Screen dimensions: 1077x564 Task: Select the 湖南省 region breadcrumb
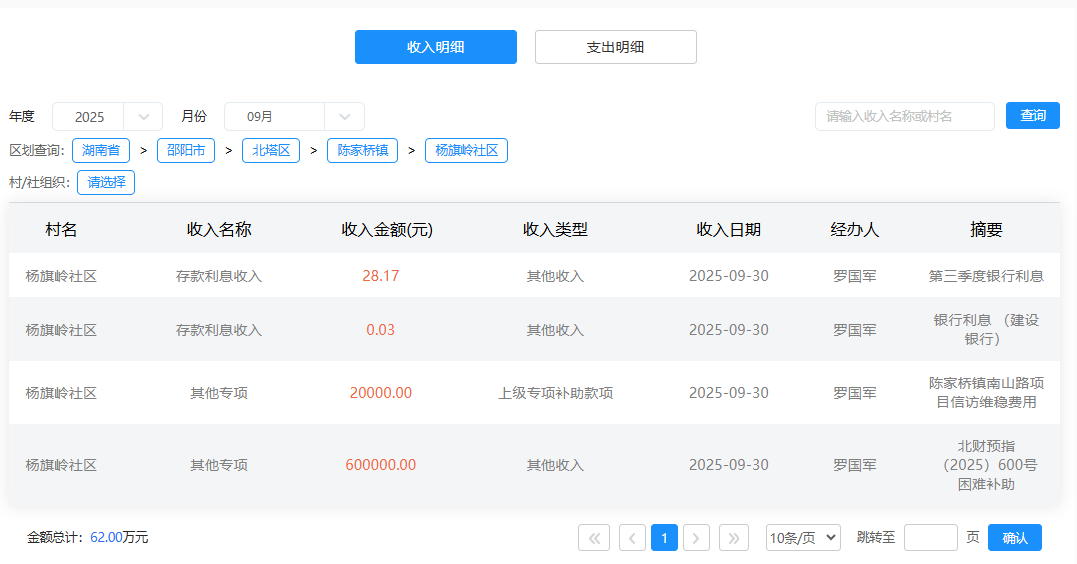point(101,151)
